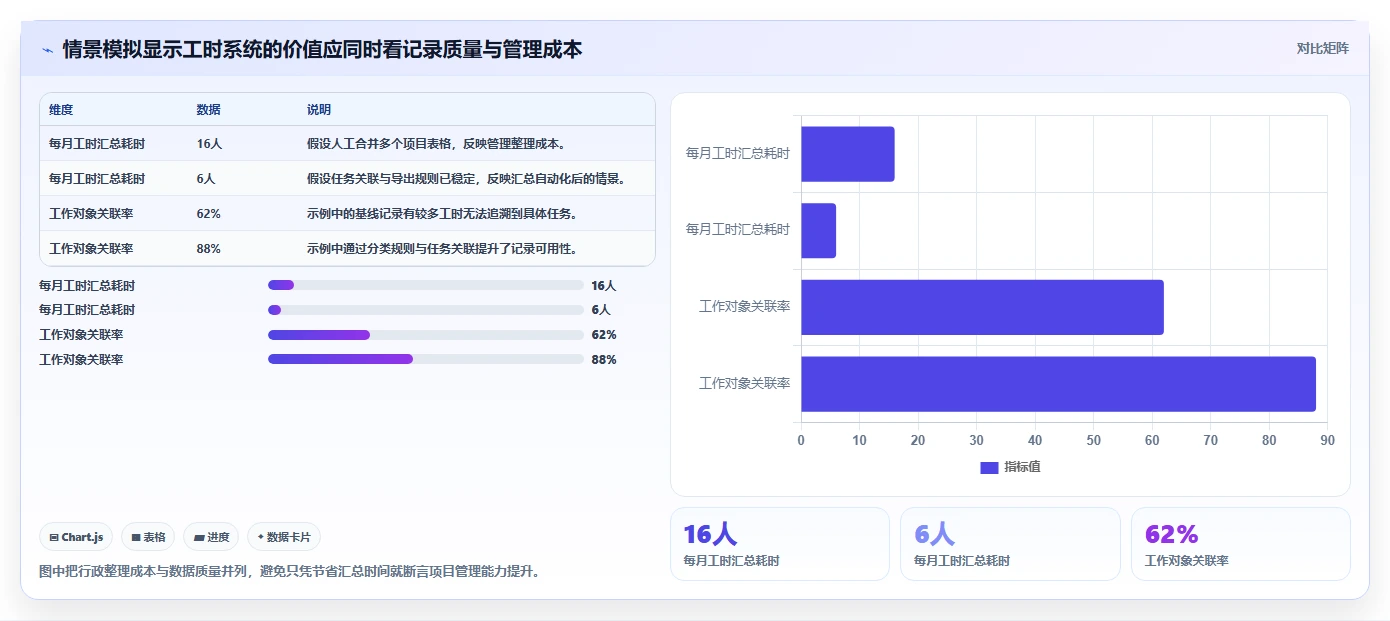Click the chart axis label beside the 62 bar
This screenshot has width=1390, height=621.
(744, 307)
